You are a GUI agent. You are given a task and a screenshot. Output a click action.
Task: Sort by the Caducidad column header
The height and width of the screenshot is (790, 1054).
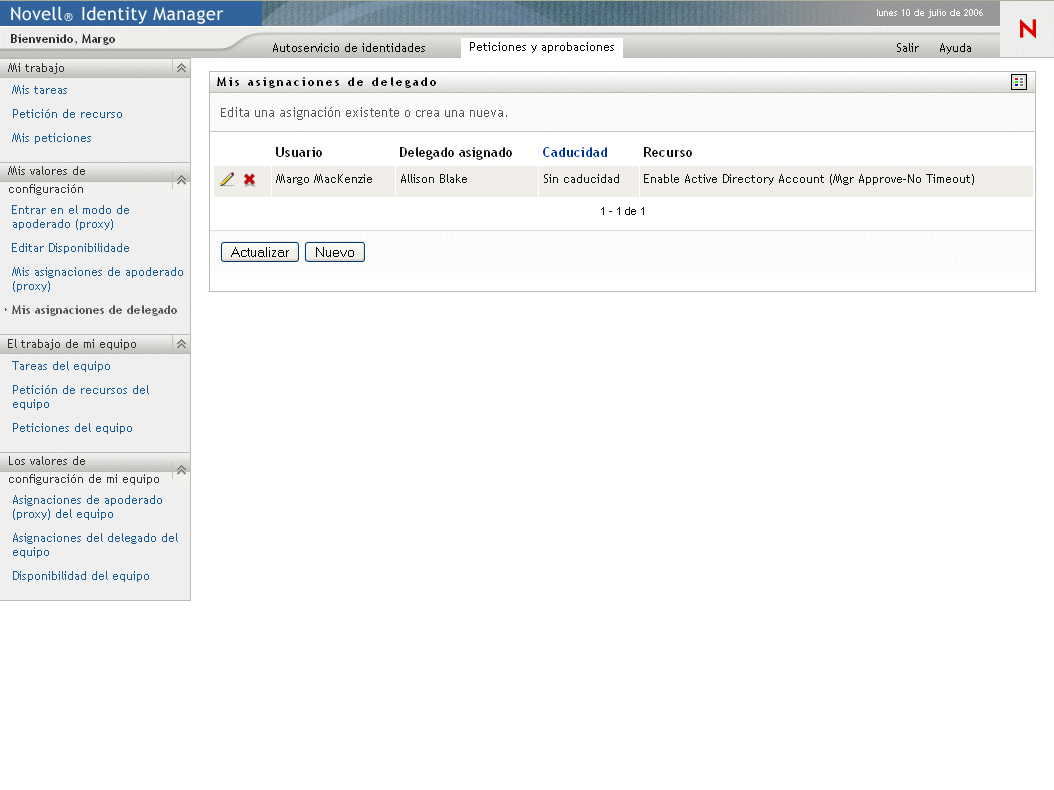[575, 153]
